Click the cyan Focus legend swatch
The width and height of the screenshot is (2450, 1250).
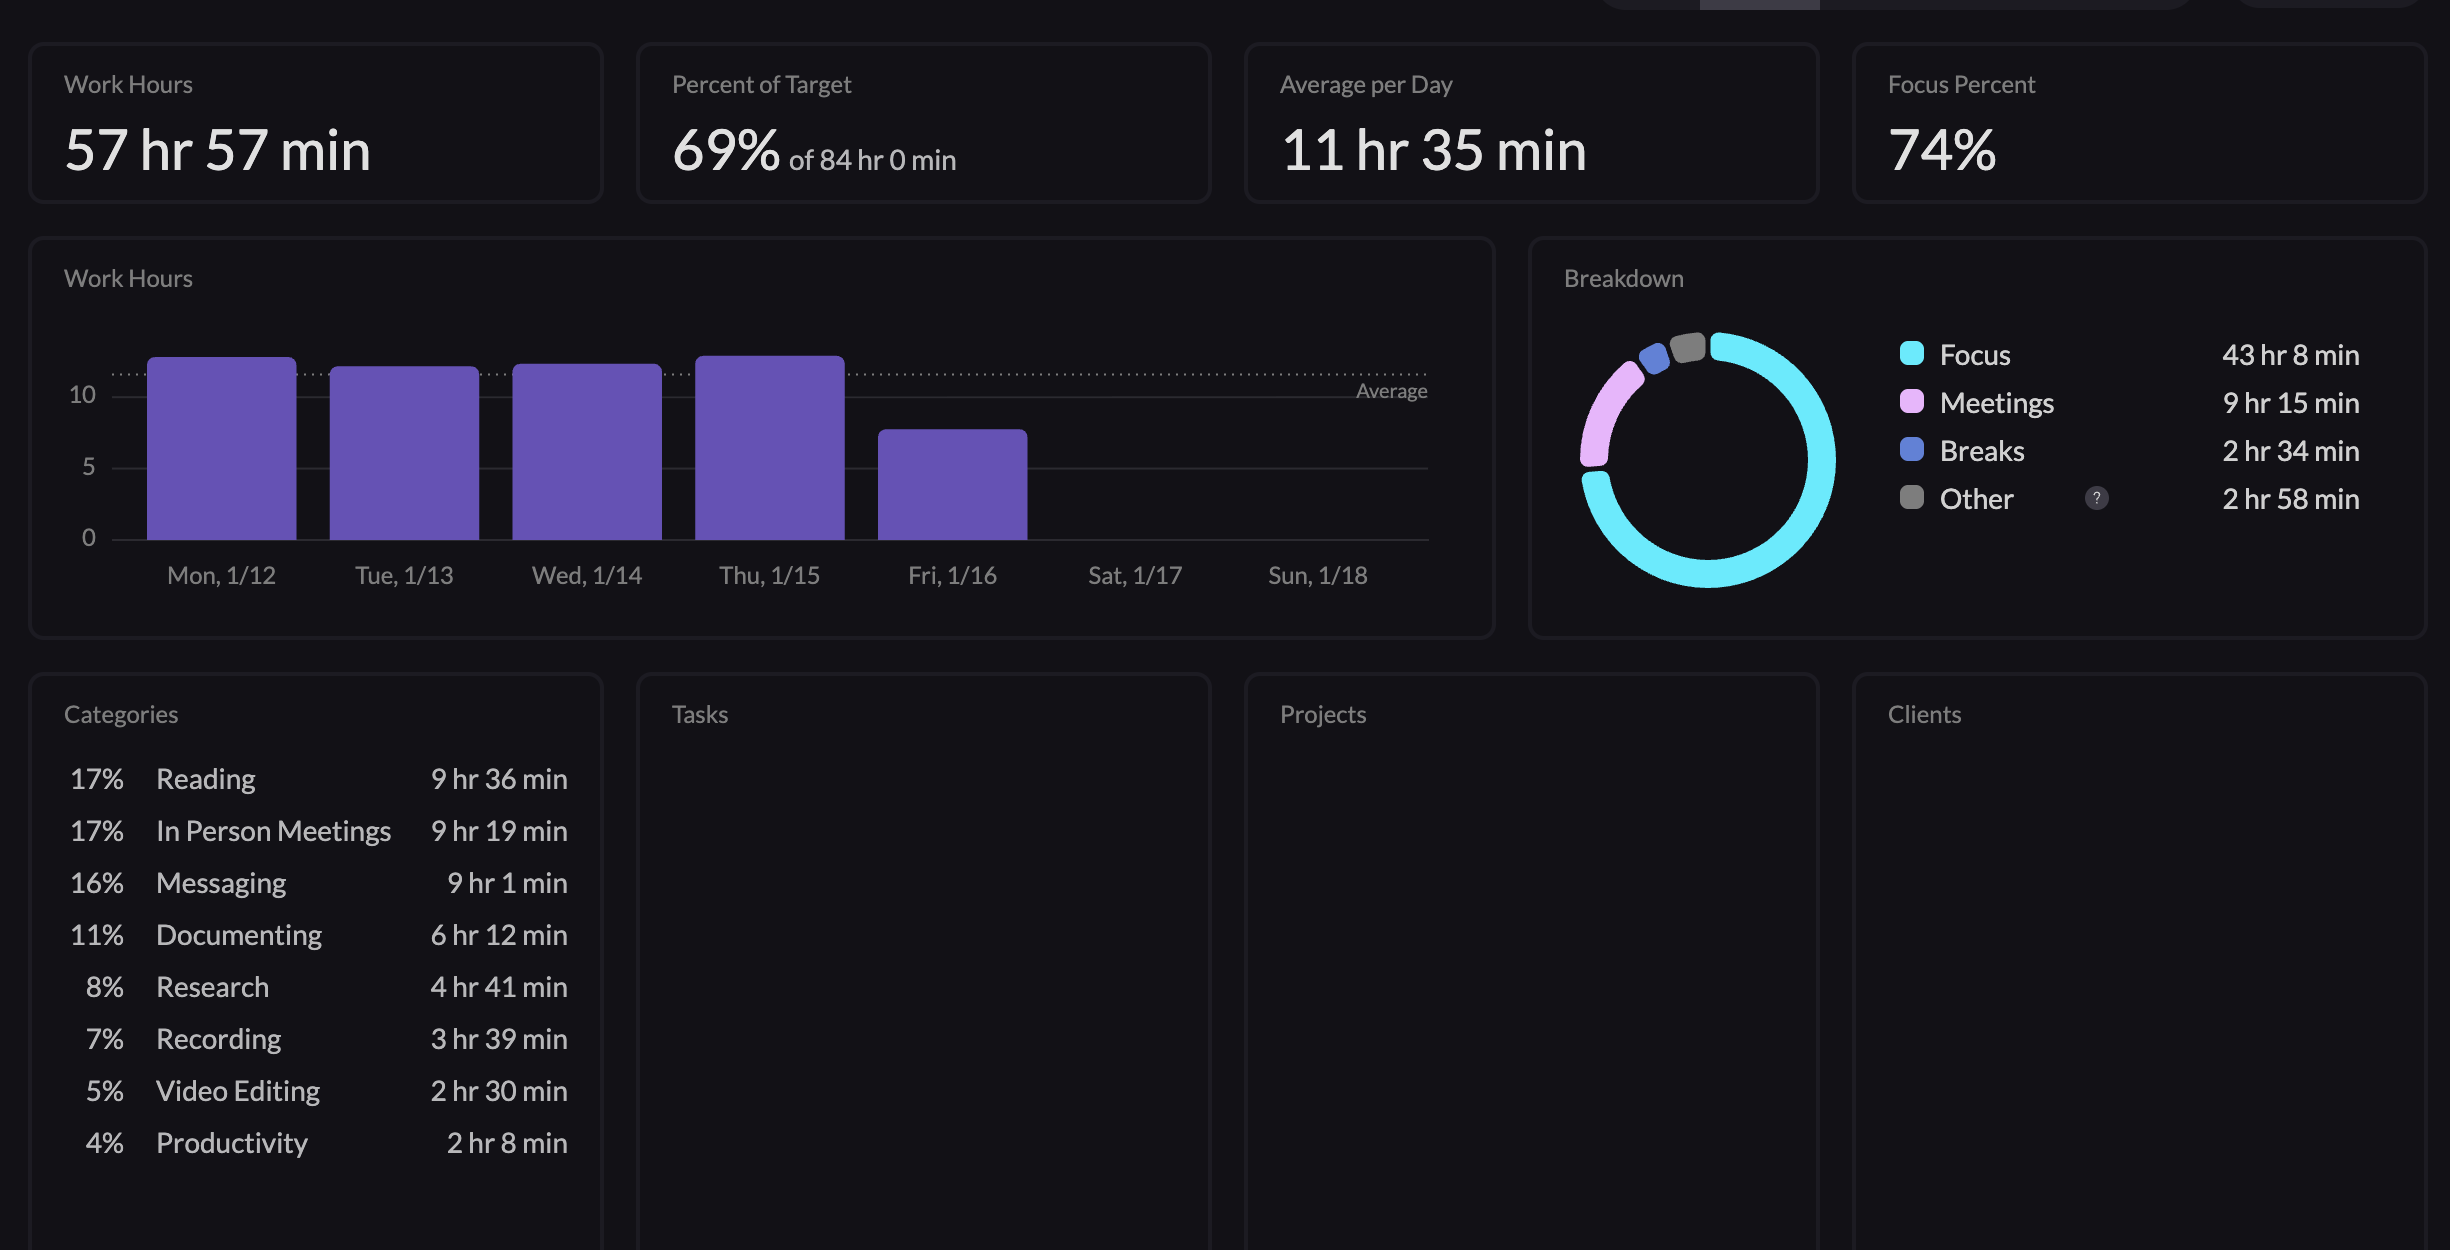coord(1911,353)
